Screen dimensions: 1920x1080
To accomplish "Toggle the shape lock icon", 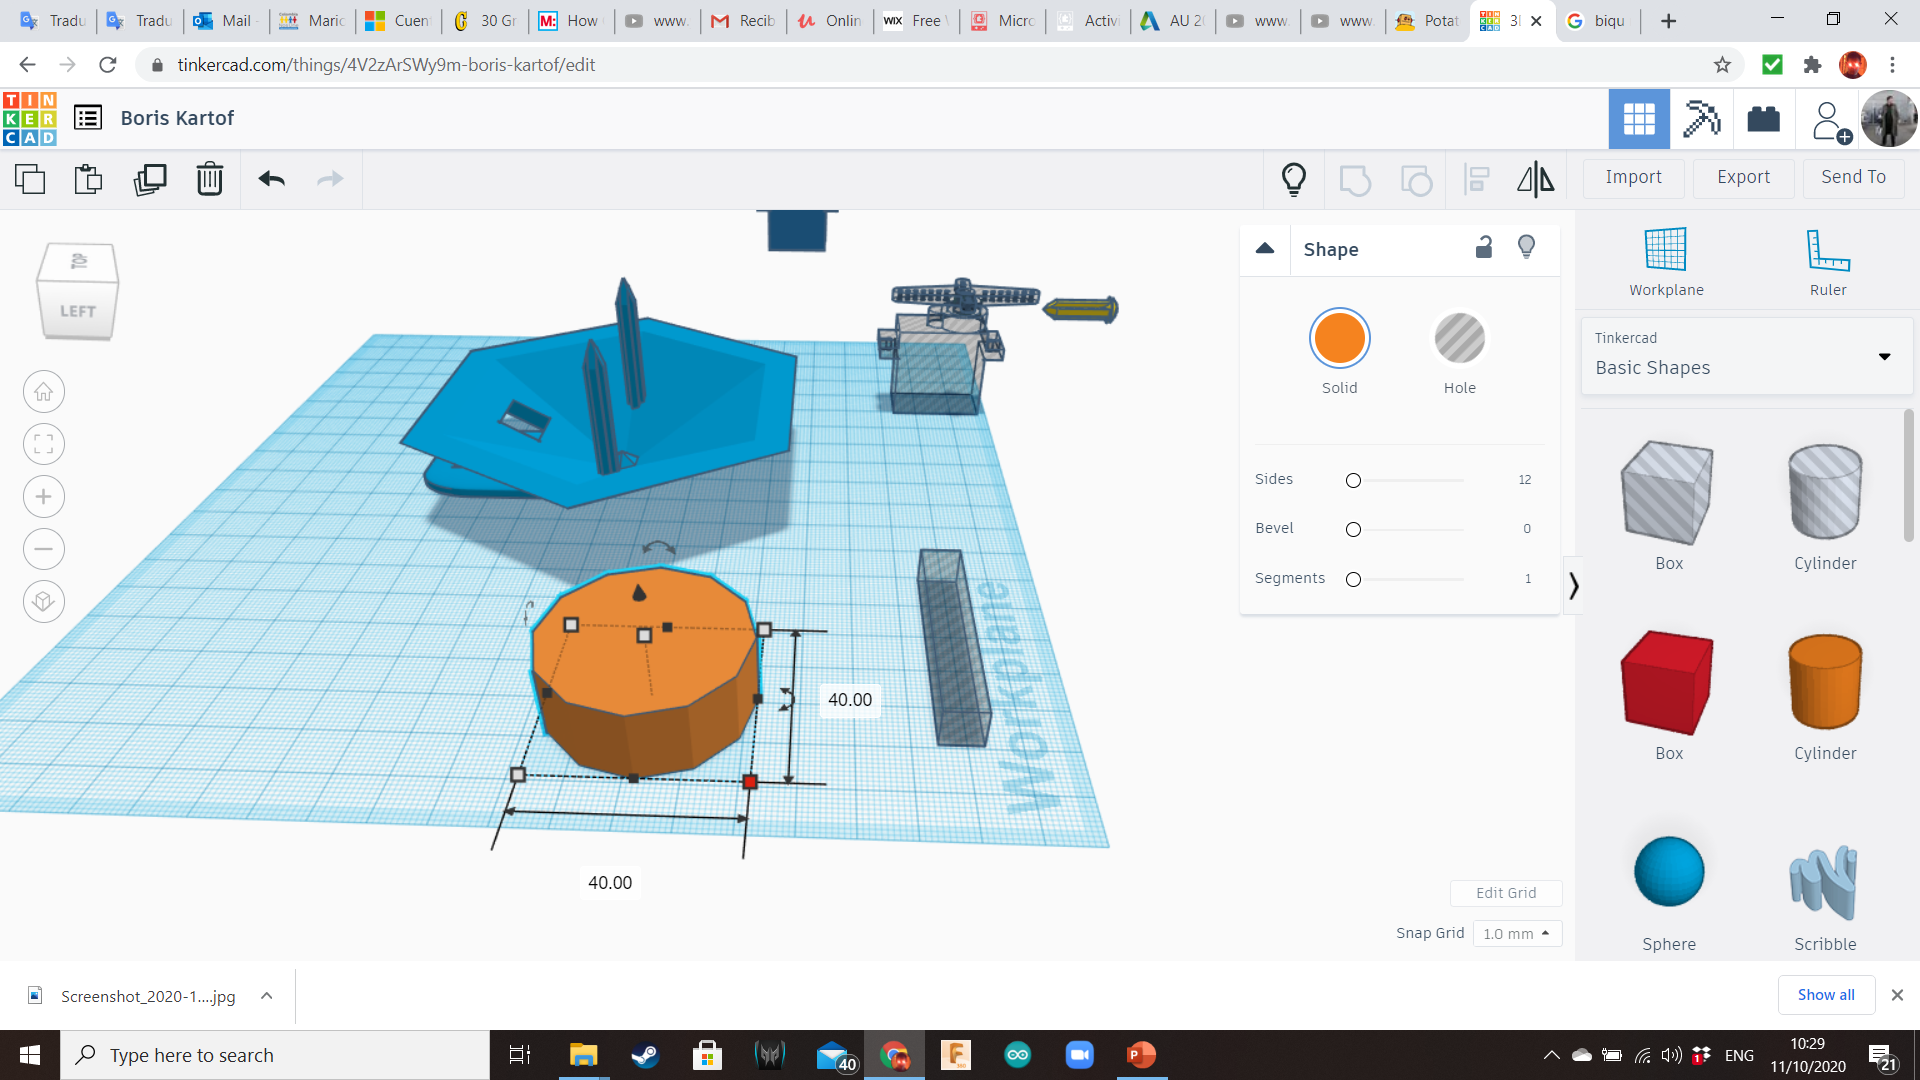I will [x=1484, y=248].
